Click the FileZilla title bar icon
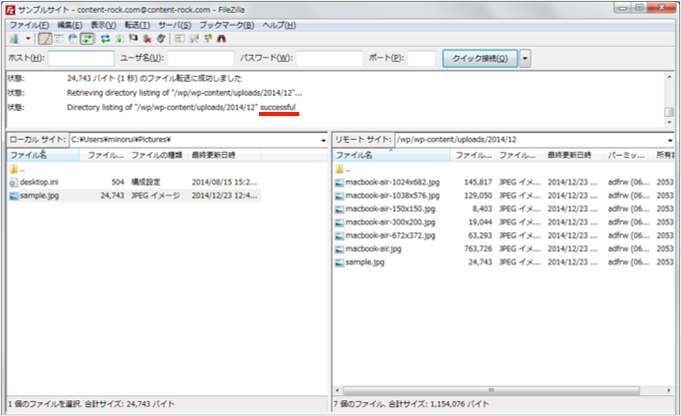This screenshot has height=416, width=681. [x=10, y=10]
